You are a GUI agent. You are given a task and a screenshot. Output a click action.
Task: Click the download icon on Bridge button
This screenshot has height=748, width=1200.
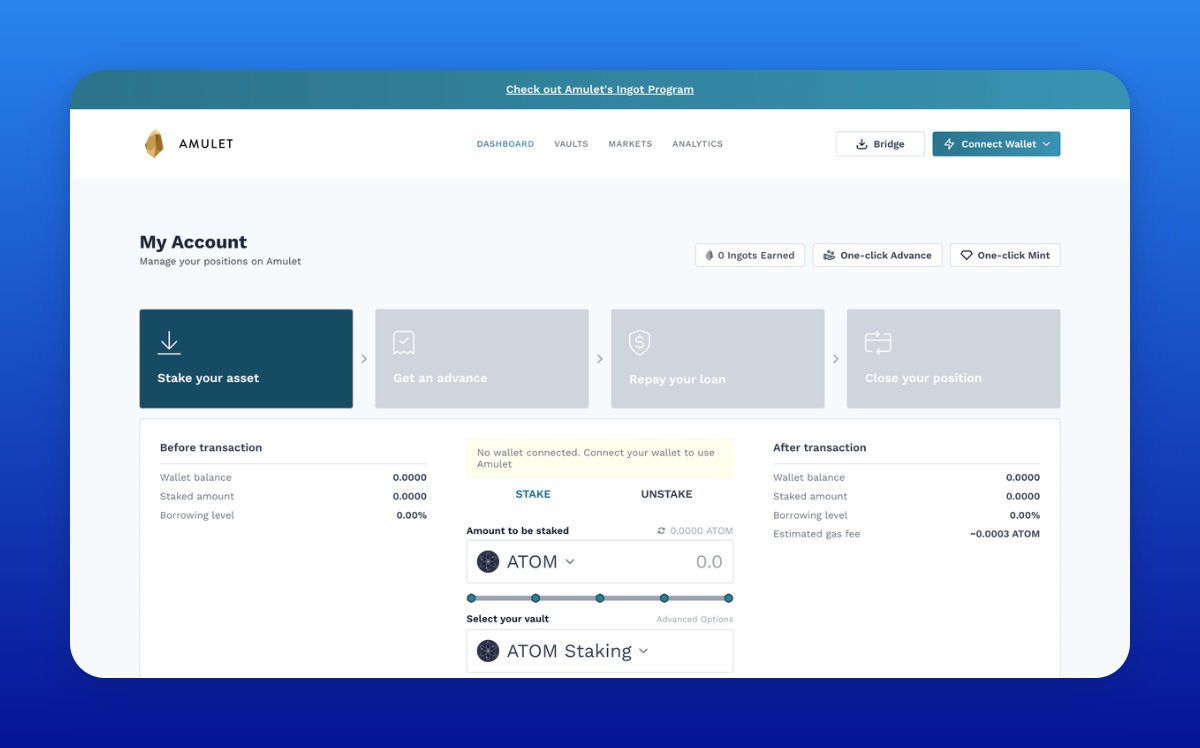[862, 144]
